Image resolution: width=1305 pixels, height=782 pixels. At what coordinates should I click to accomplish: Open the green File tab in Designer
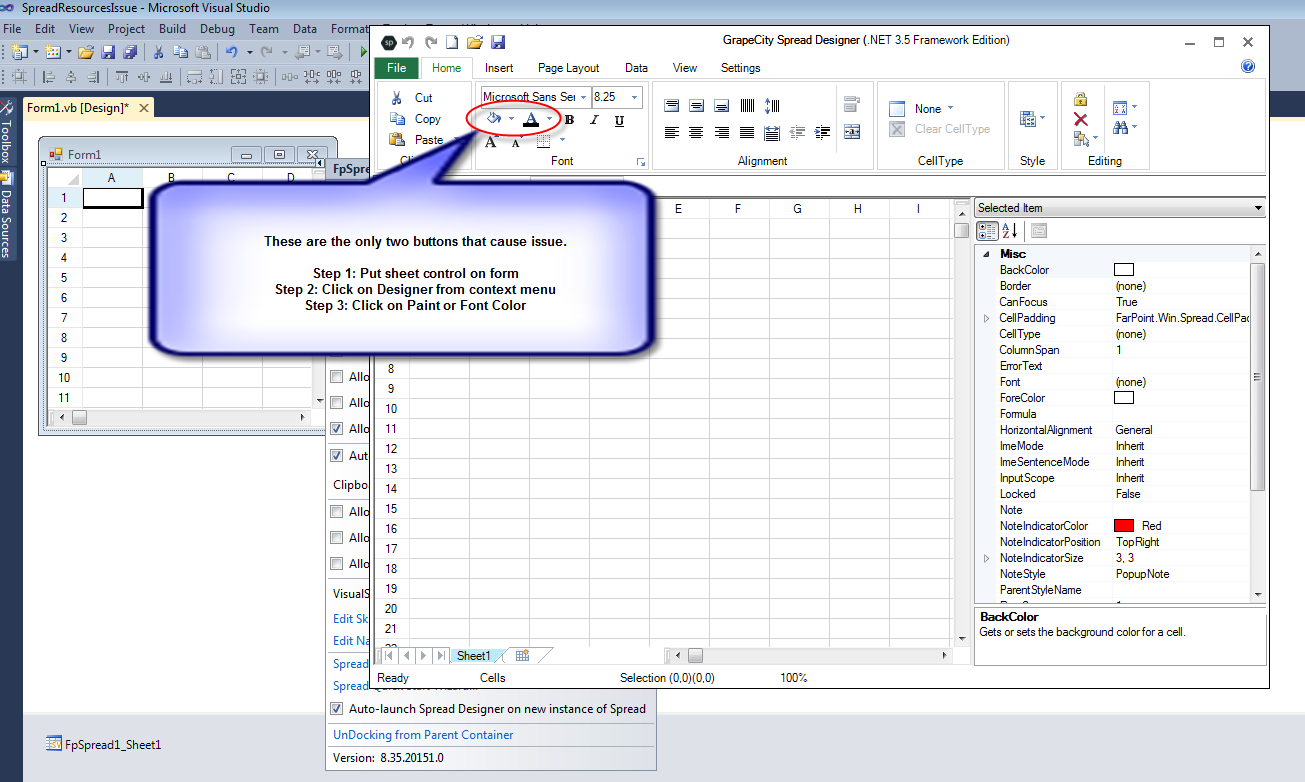tap(396, 68)
